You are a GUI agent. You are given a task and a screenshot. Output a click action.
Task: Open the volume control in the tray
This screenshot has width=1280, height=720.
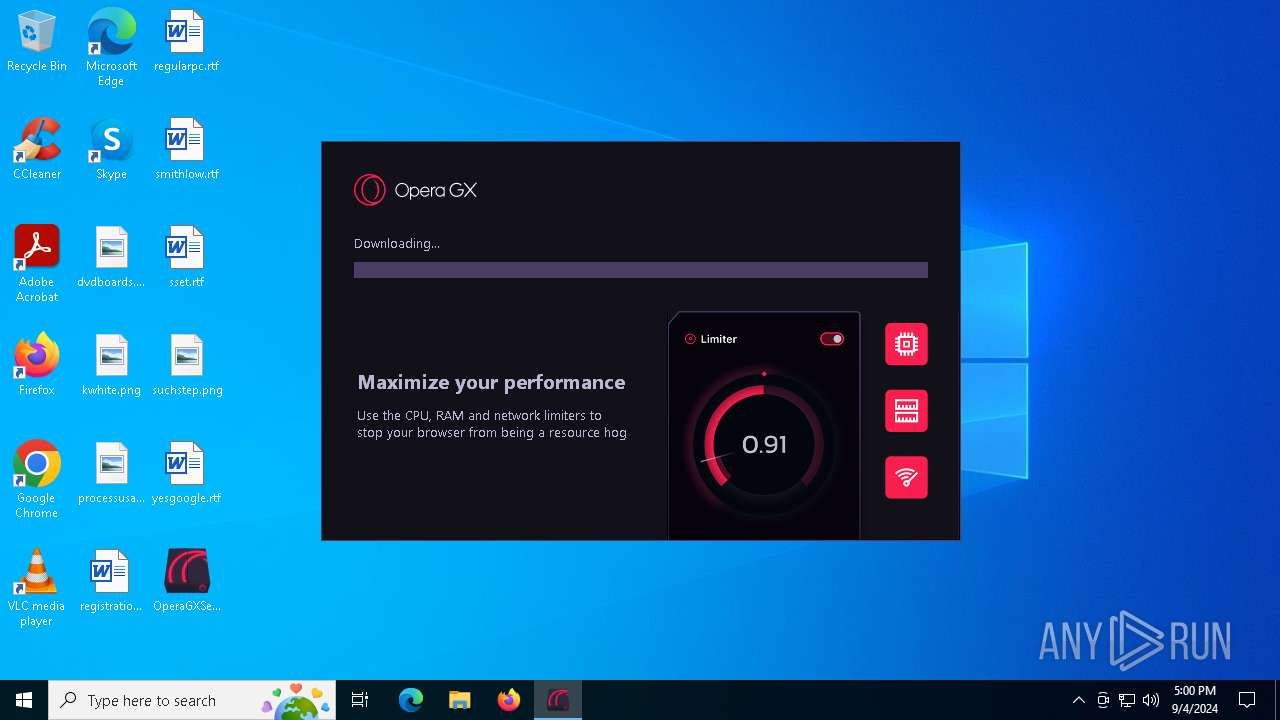pyautogui.click(x=1151, y=700)
